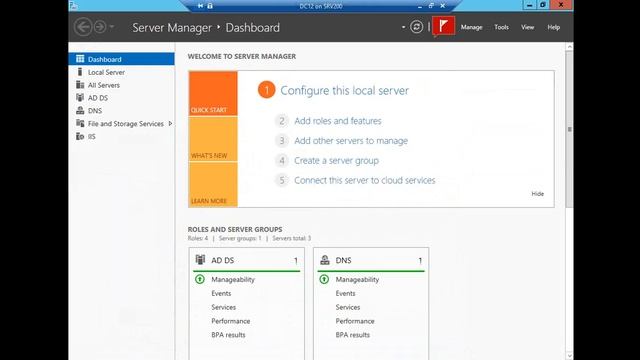Click the orange step 1 circle
Image resolution: width=640 pixels, height=360 pixels.
[267, 90]
